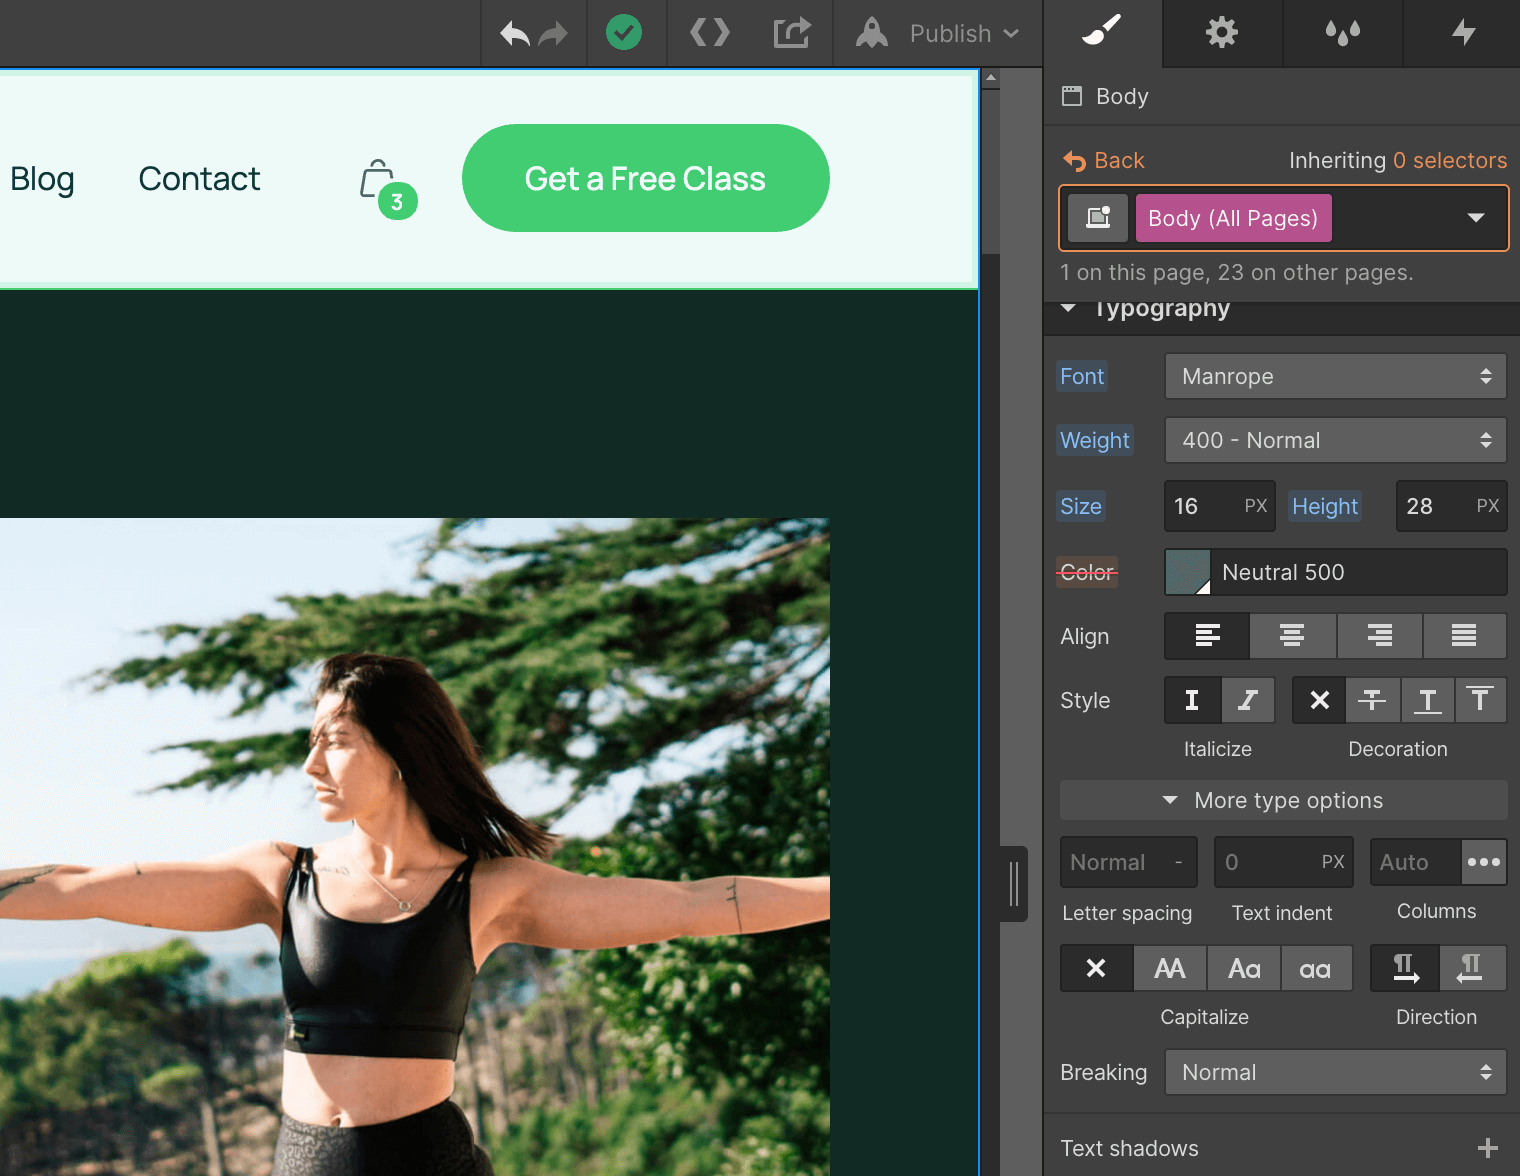Click the Neutral 500 color swatch
The width and height of the screenshot is (1520, 1176).
coord(1188,572)
